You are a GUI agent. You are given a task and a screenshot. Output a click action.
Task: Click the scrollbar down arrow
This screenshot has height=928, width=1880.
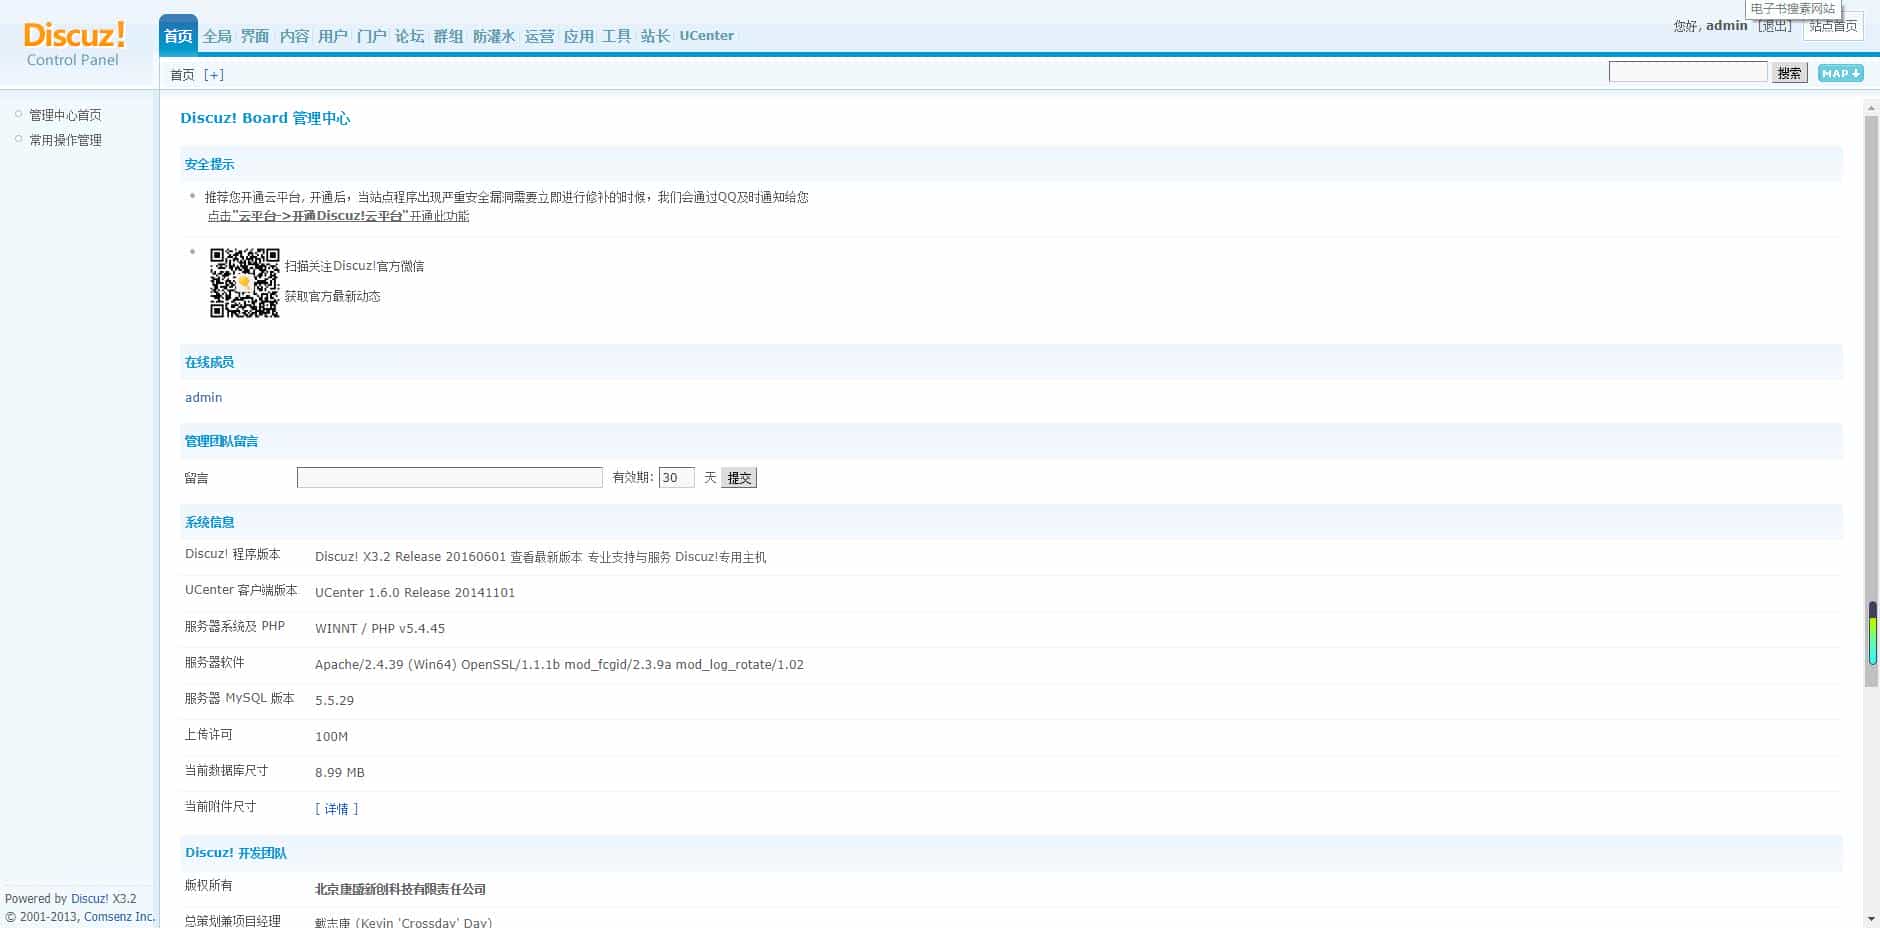1871,919
